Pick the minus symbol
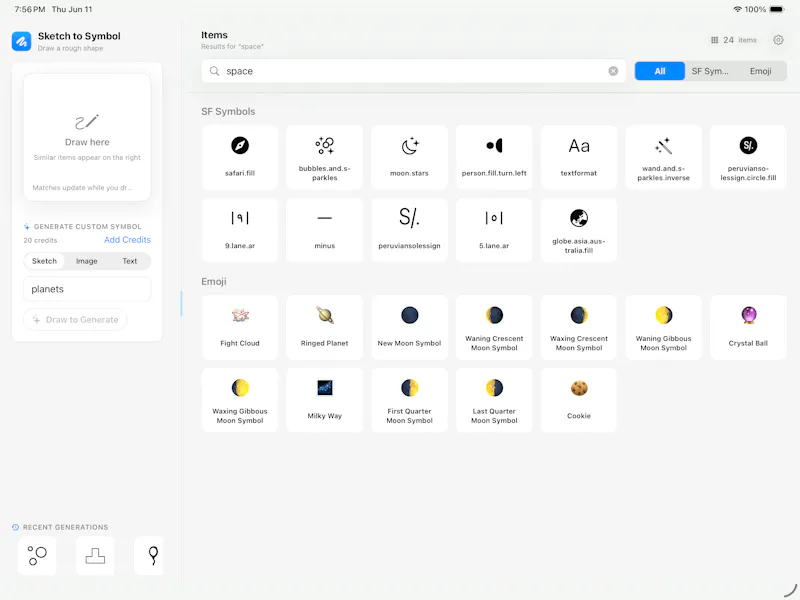This screenshot has width=800, height=600. pos(324,230)
